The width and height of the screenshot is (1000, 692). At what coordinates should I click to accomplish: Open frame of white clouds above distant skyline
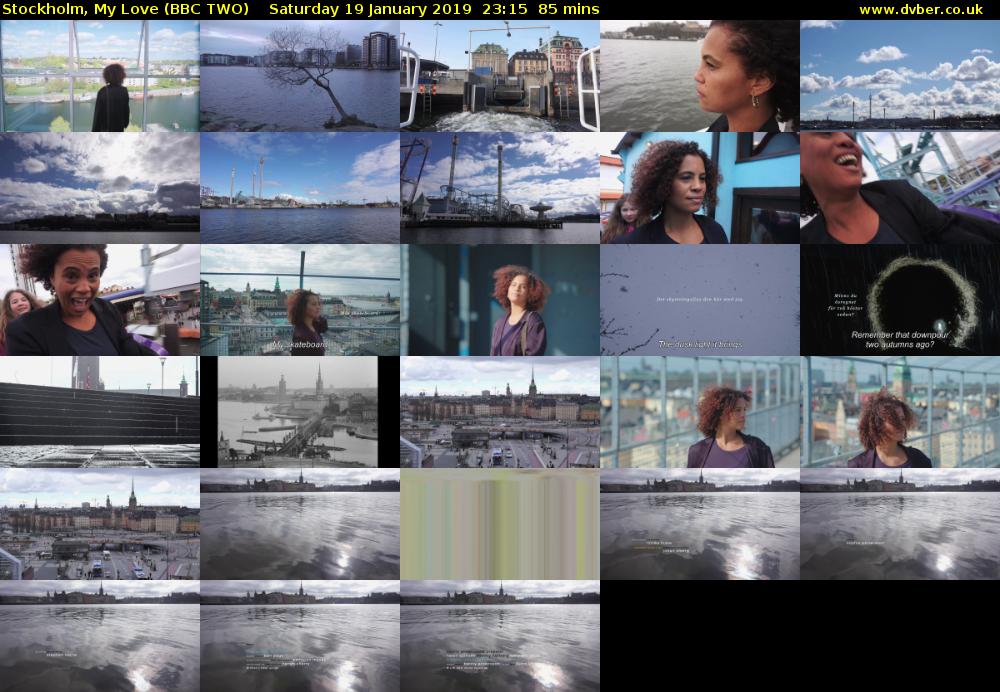900,76
